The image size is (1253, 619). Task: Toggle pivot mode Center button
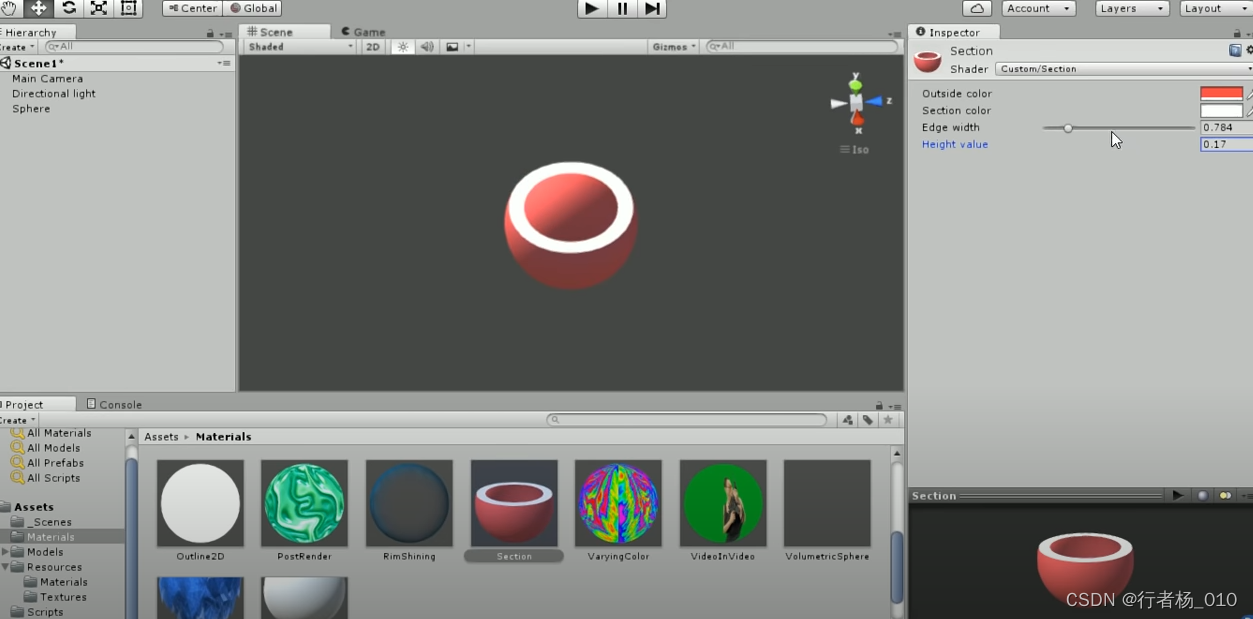pyautogui.click(x=193, y=8)
